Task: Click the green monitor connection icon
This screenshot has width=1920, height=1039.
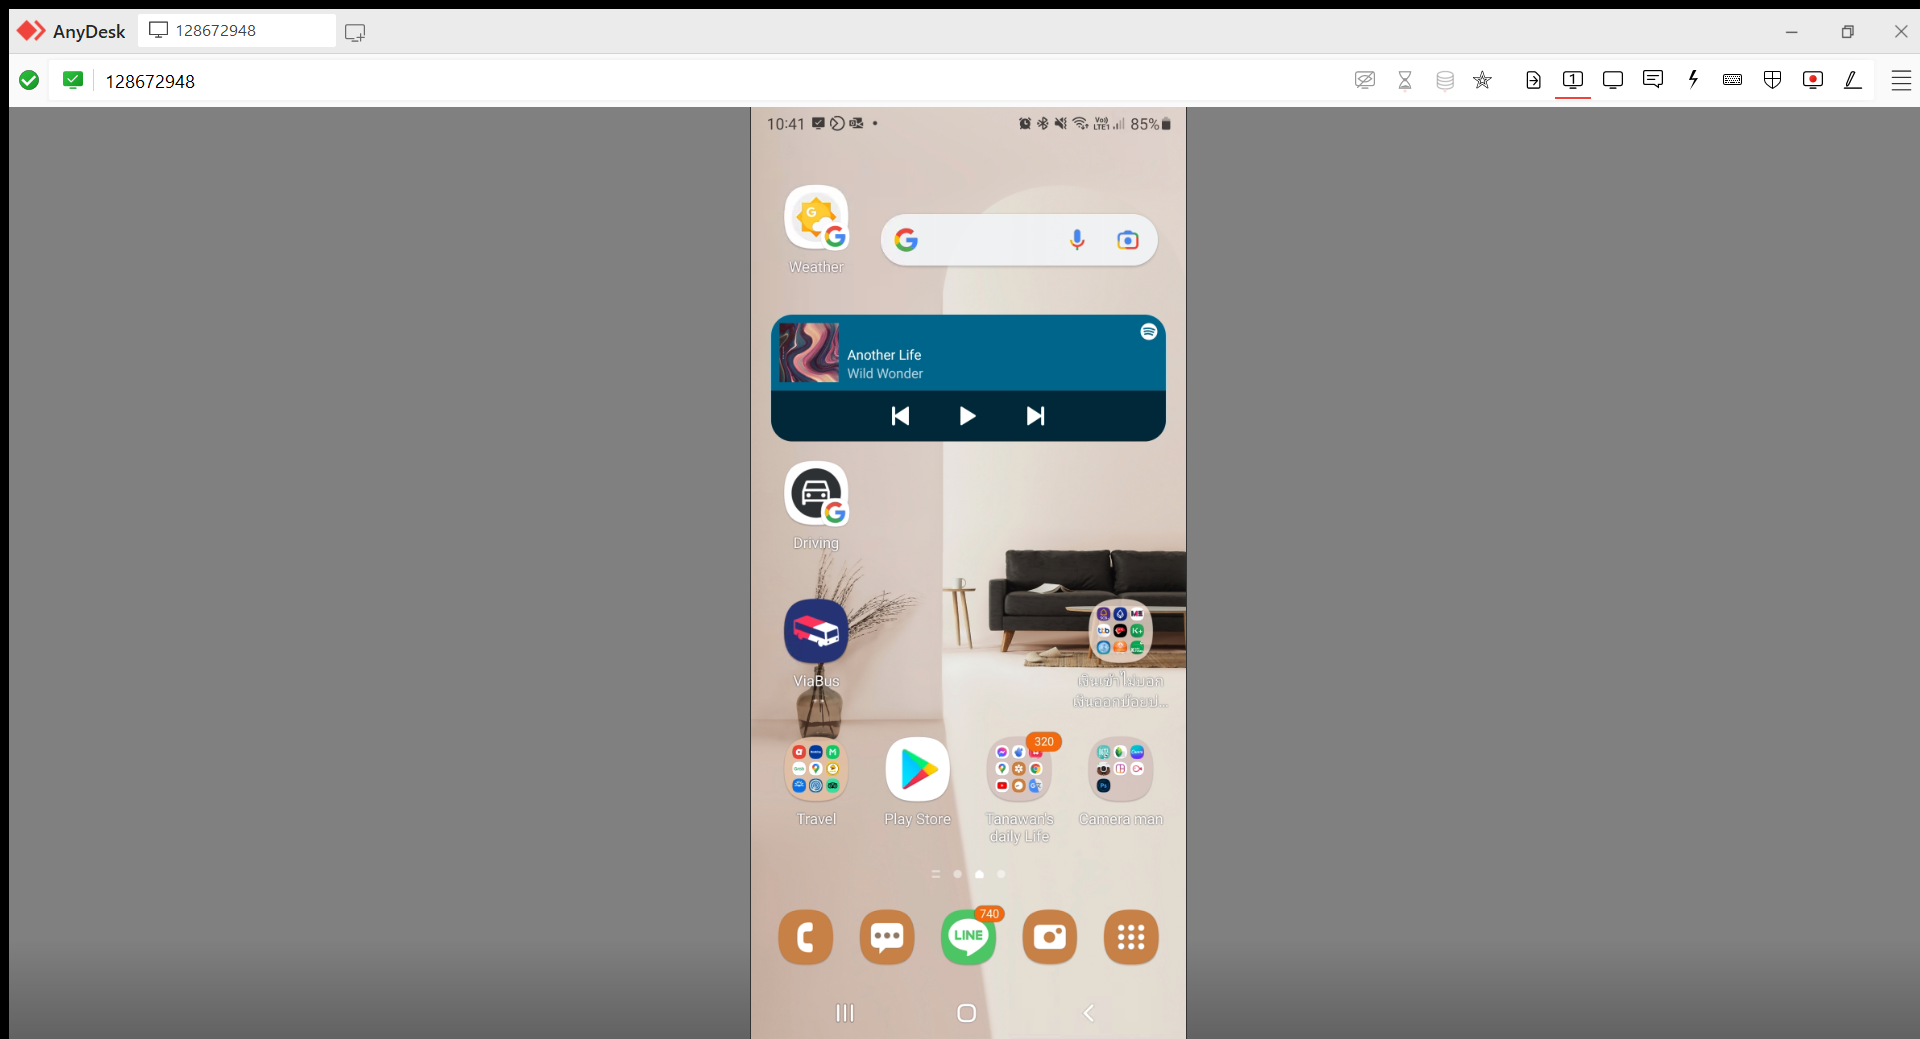Action: 73,80
